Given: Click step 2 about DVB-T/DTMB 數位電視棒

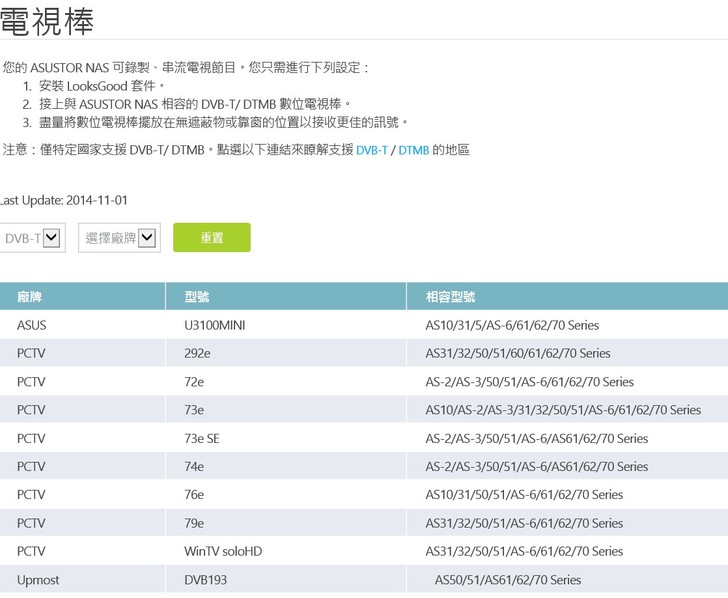Looking at the screenshot, I should (x=195, y=104).
